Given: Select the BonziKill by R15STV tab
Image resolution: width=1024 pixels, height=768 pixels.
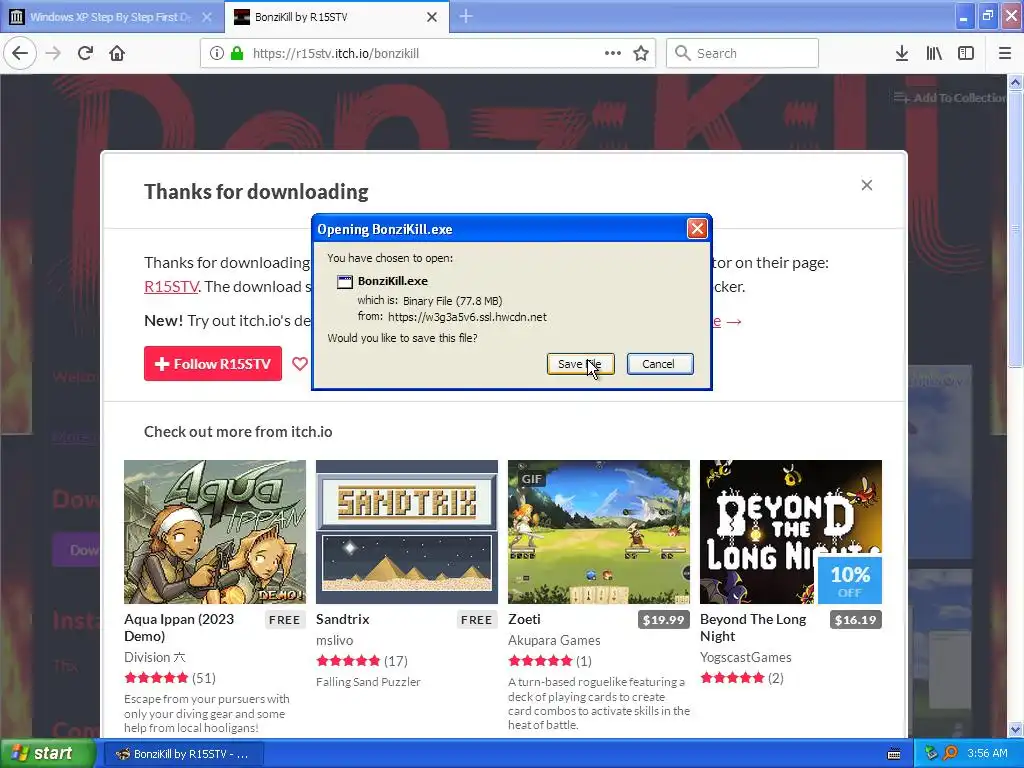Looking at the screenshot, I should [x=336, y=17].
